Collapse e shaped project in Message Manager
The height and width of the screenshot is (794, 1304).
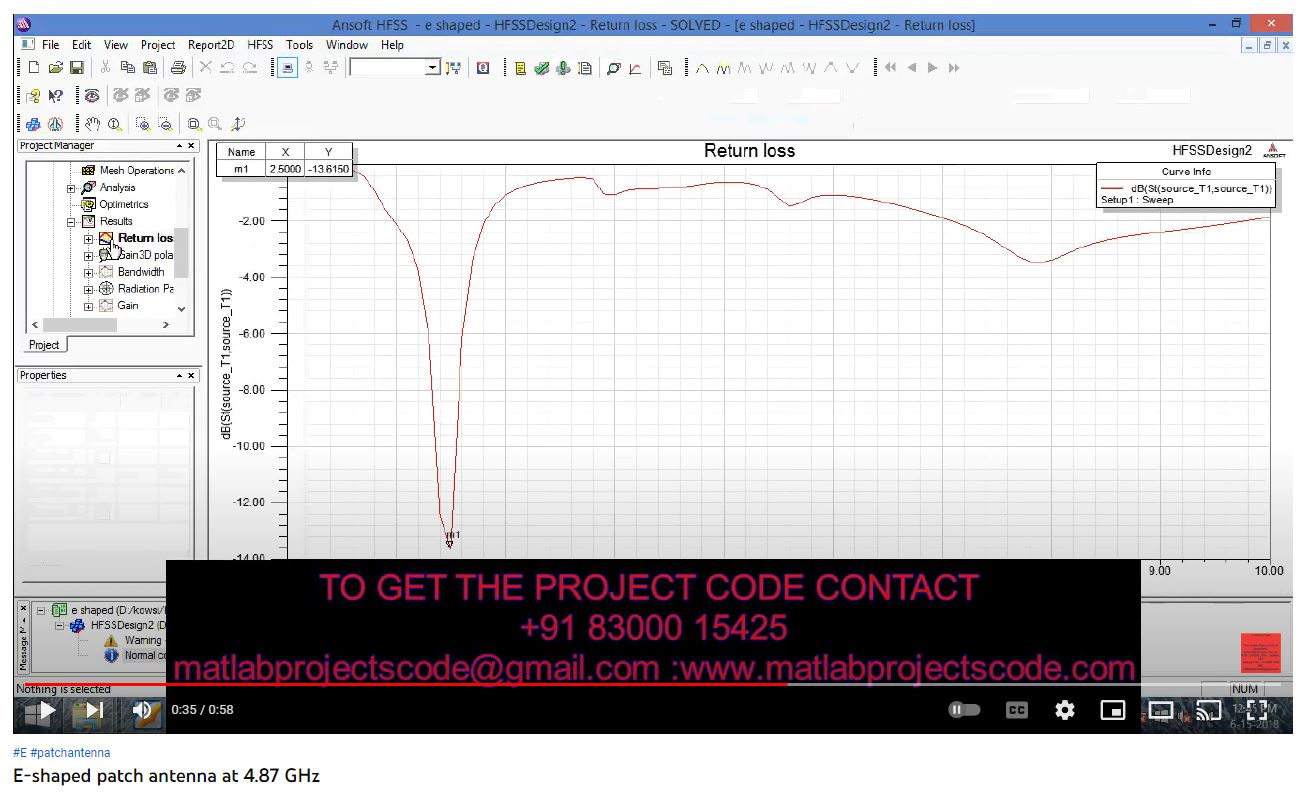(x=41, y=610)
